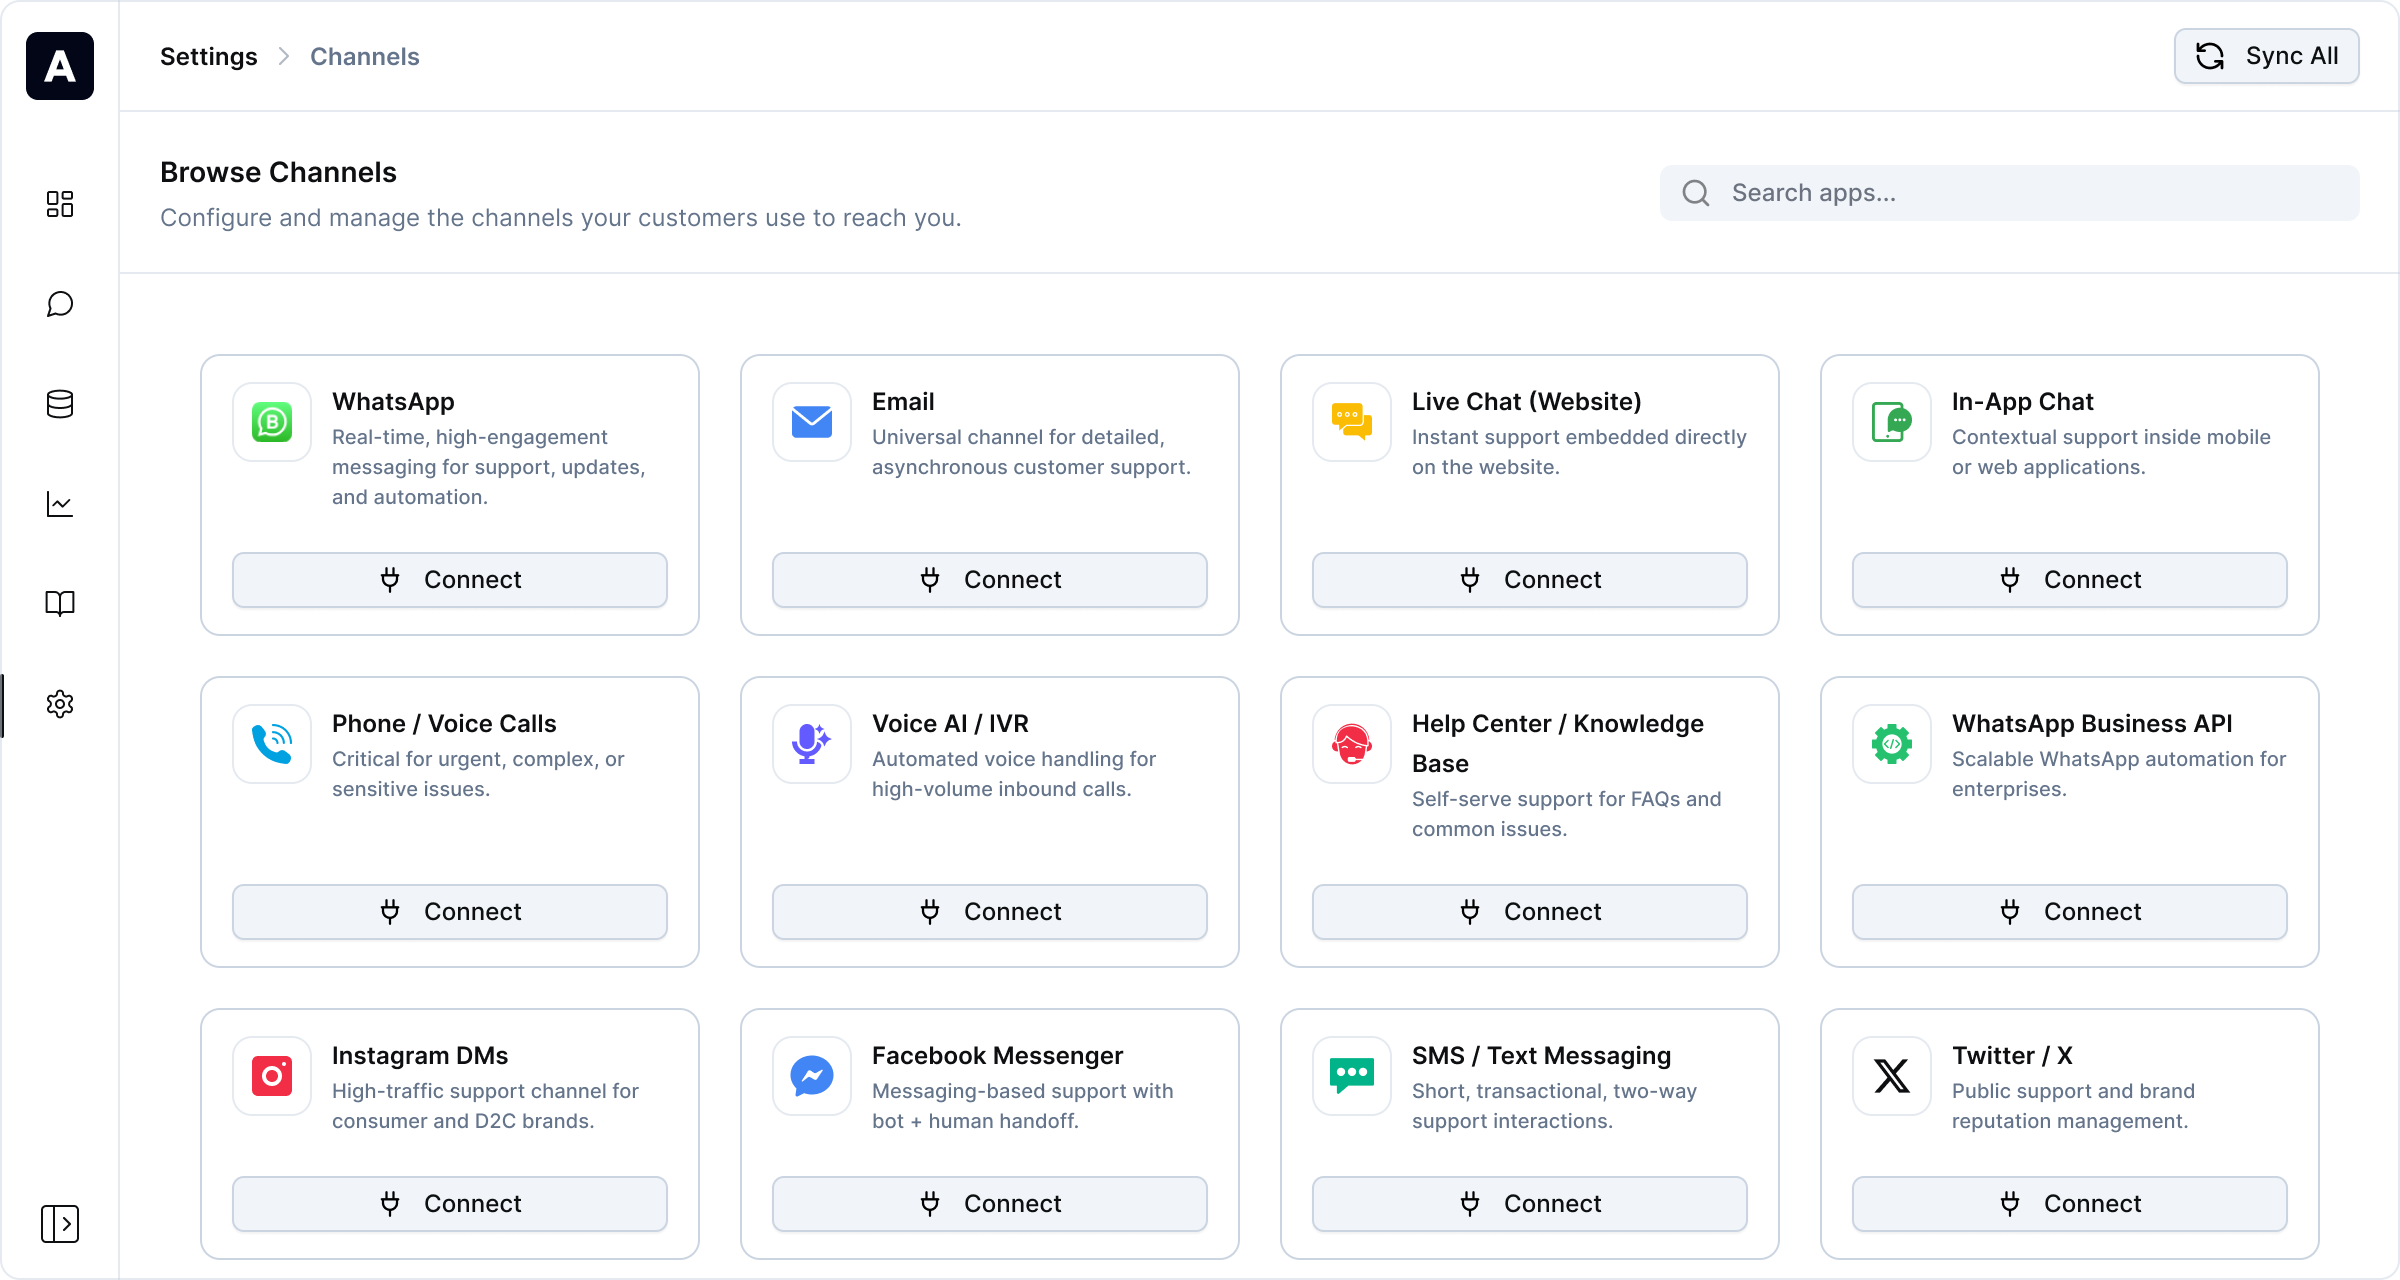Viewport: 2400px width, 1280px height.
Task: Open the settings gear icon in sidebar
Action: [x=60, y=704]
